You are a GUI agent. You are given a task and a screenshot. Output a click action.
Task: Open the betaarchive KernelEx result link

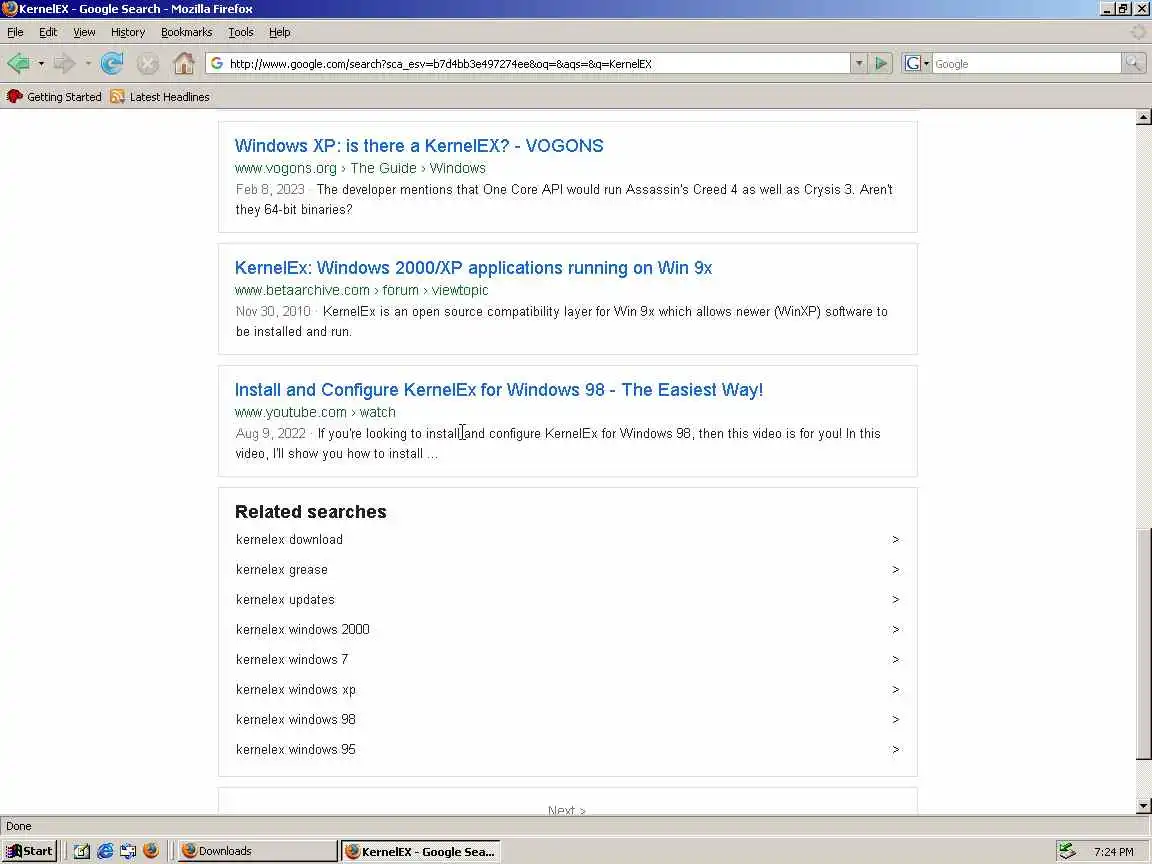pyautogui.click(x=473, y=267)
